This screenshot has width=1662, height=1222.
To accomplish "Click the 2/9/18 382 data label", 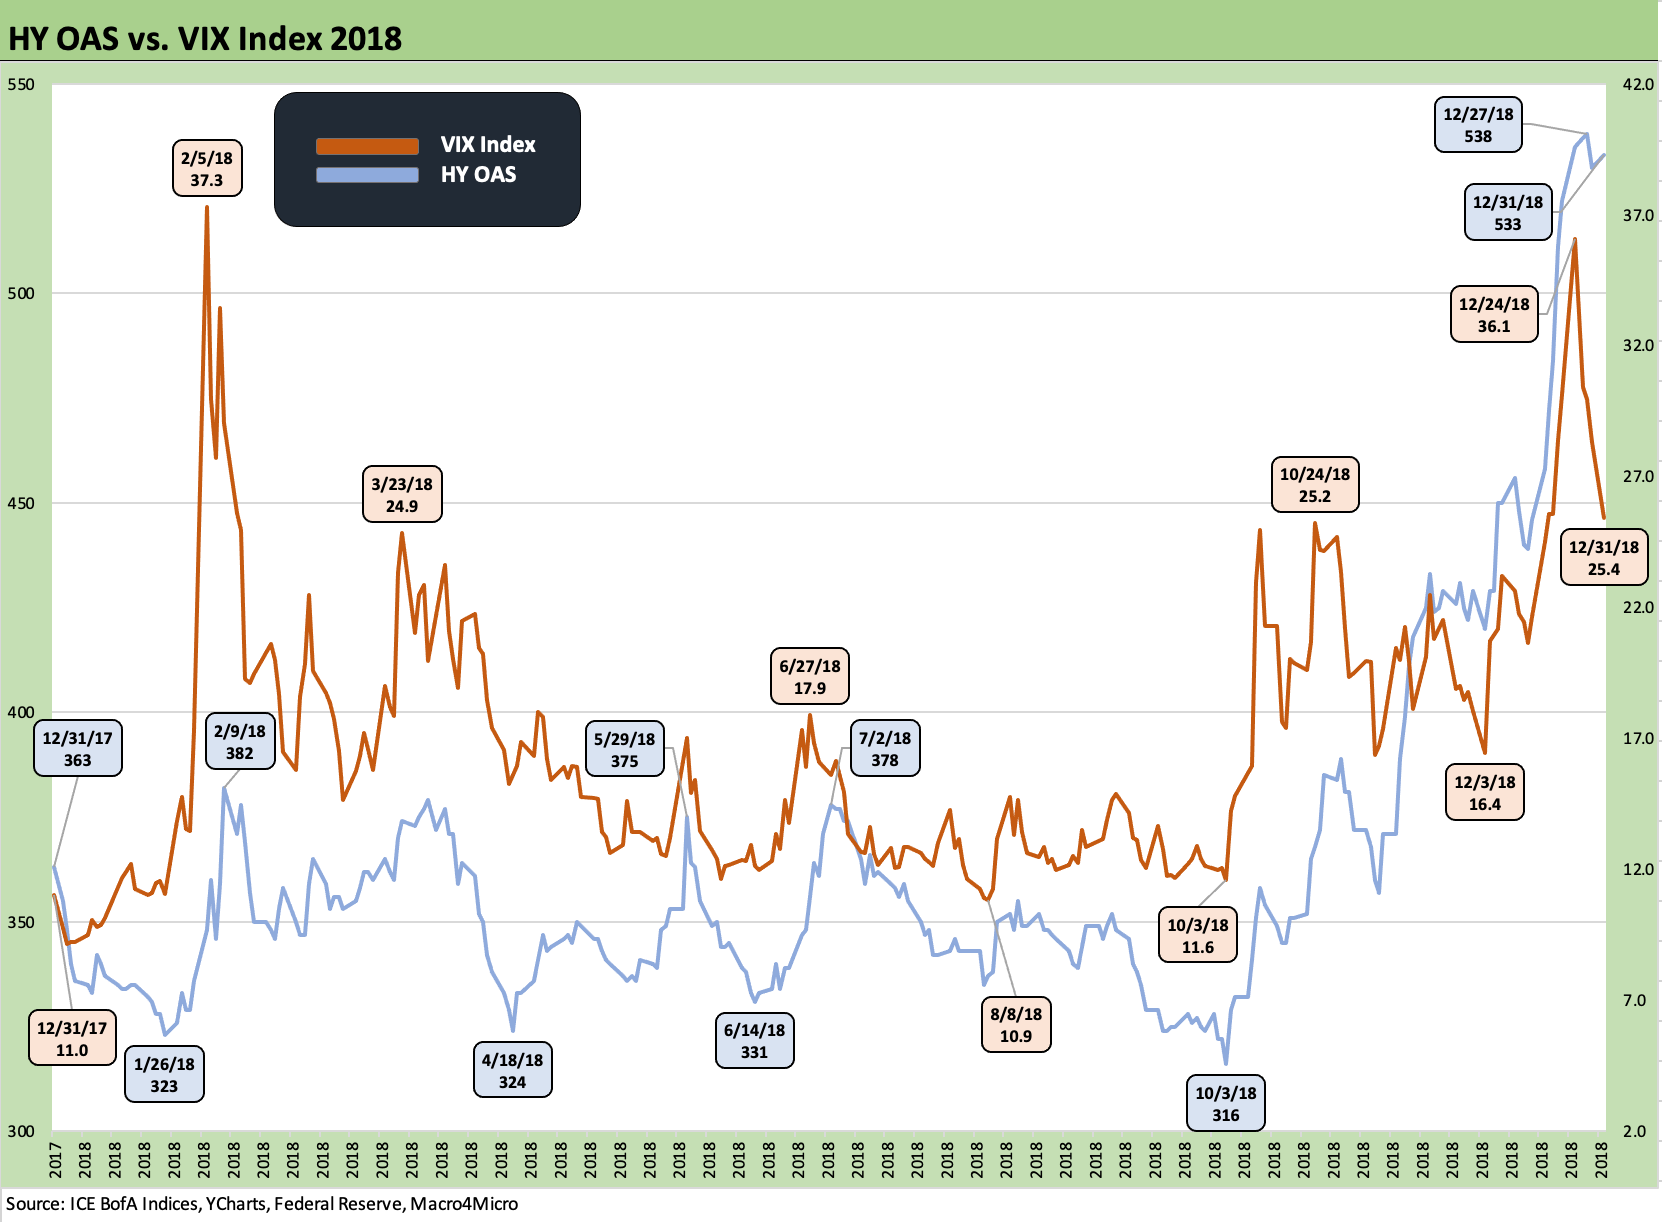I will [x=240, y=742].
